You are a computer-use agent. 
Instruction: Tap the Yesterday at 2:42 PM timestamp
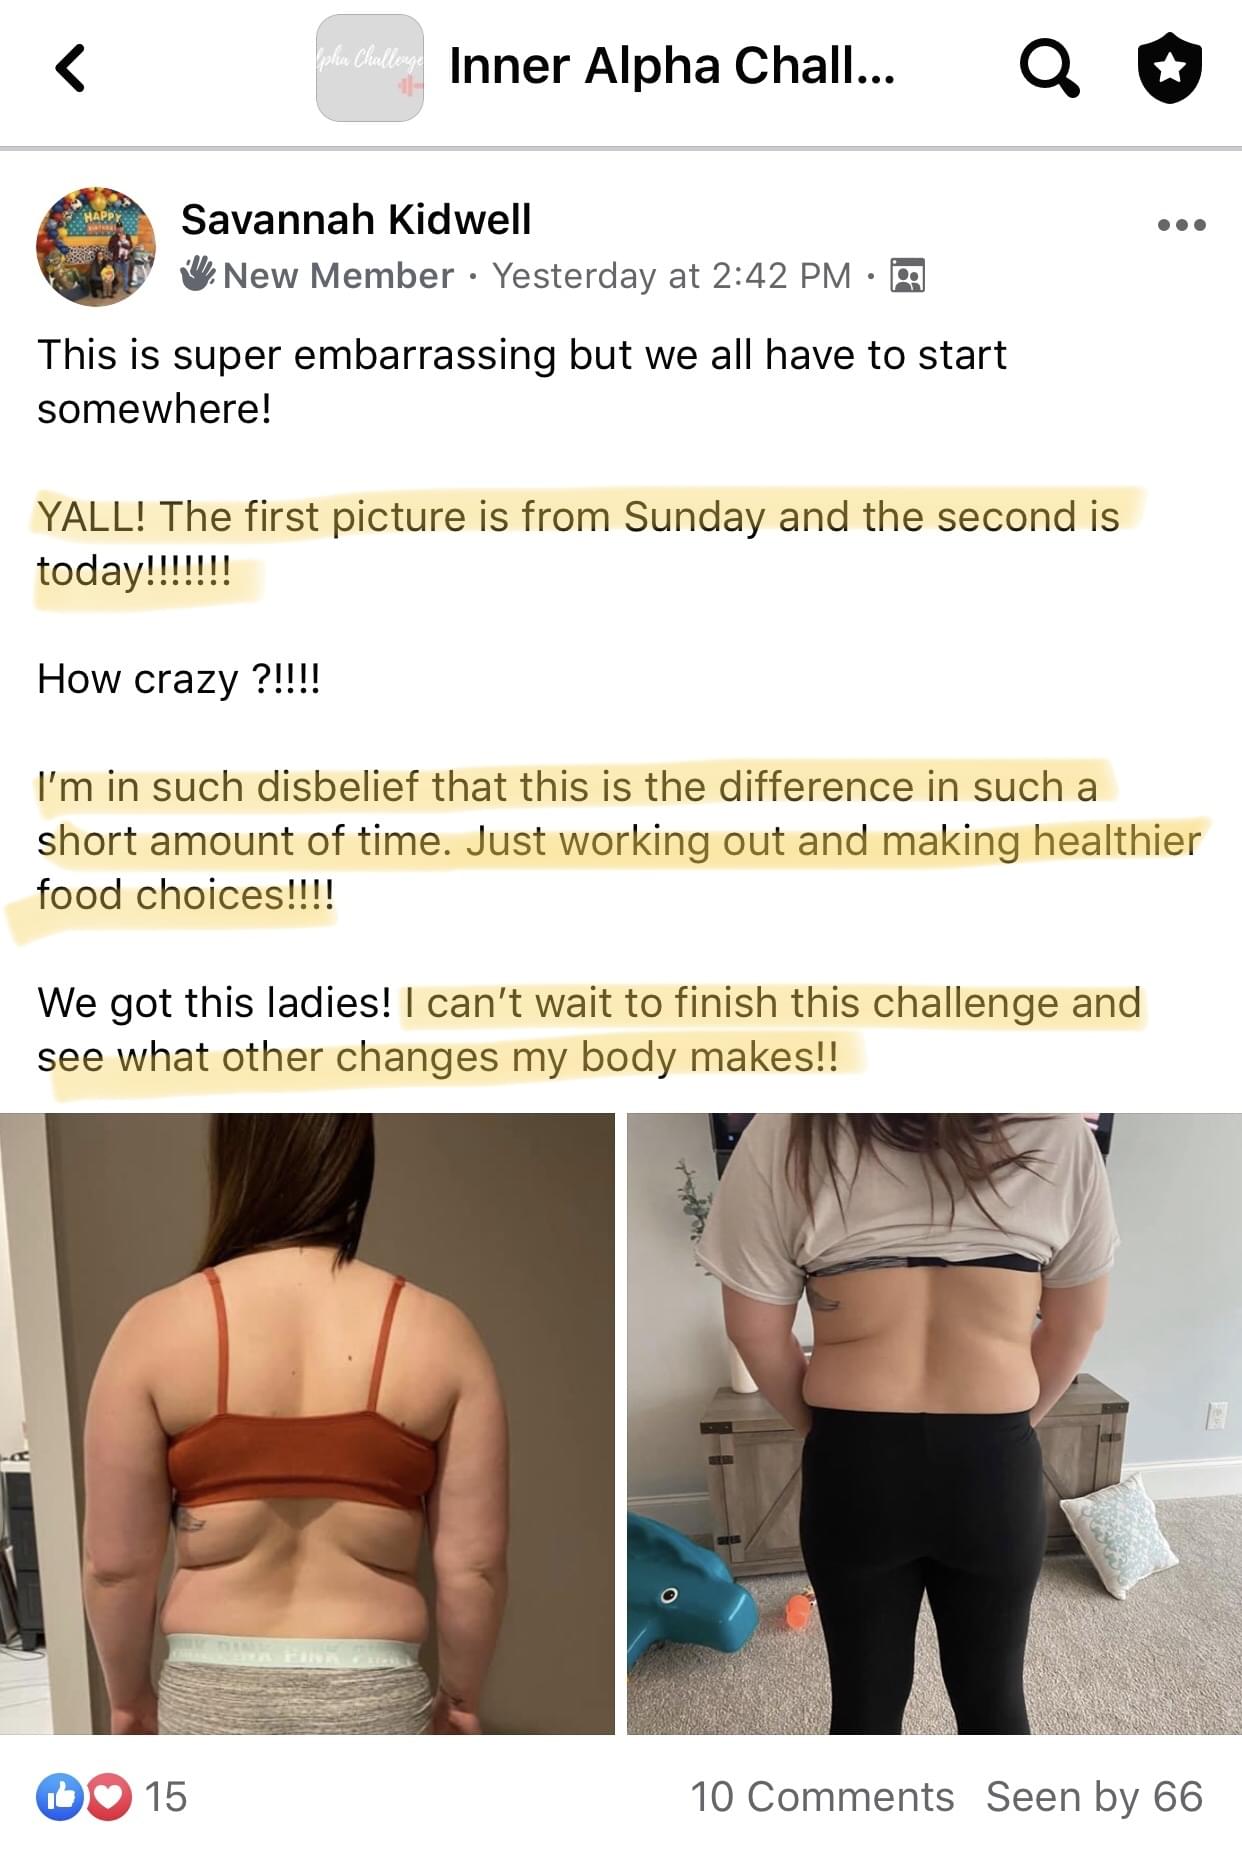click(671, 275)
